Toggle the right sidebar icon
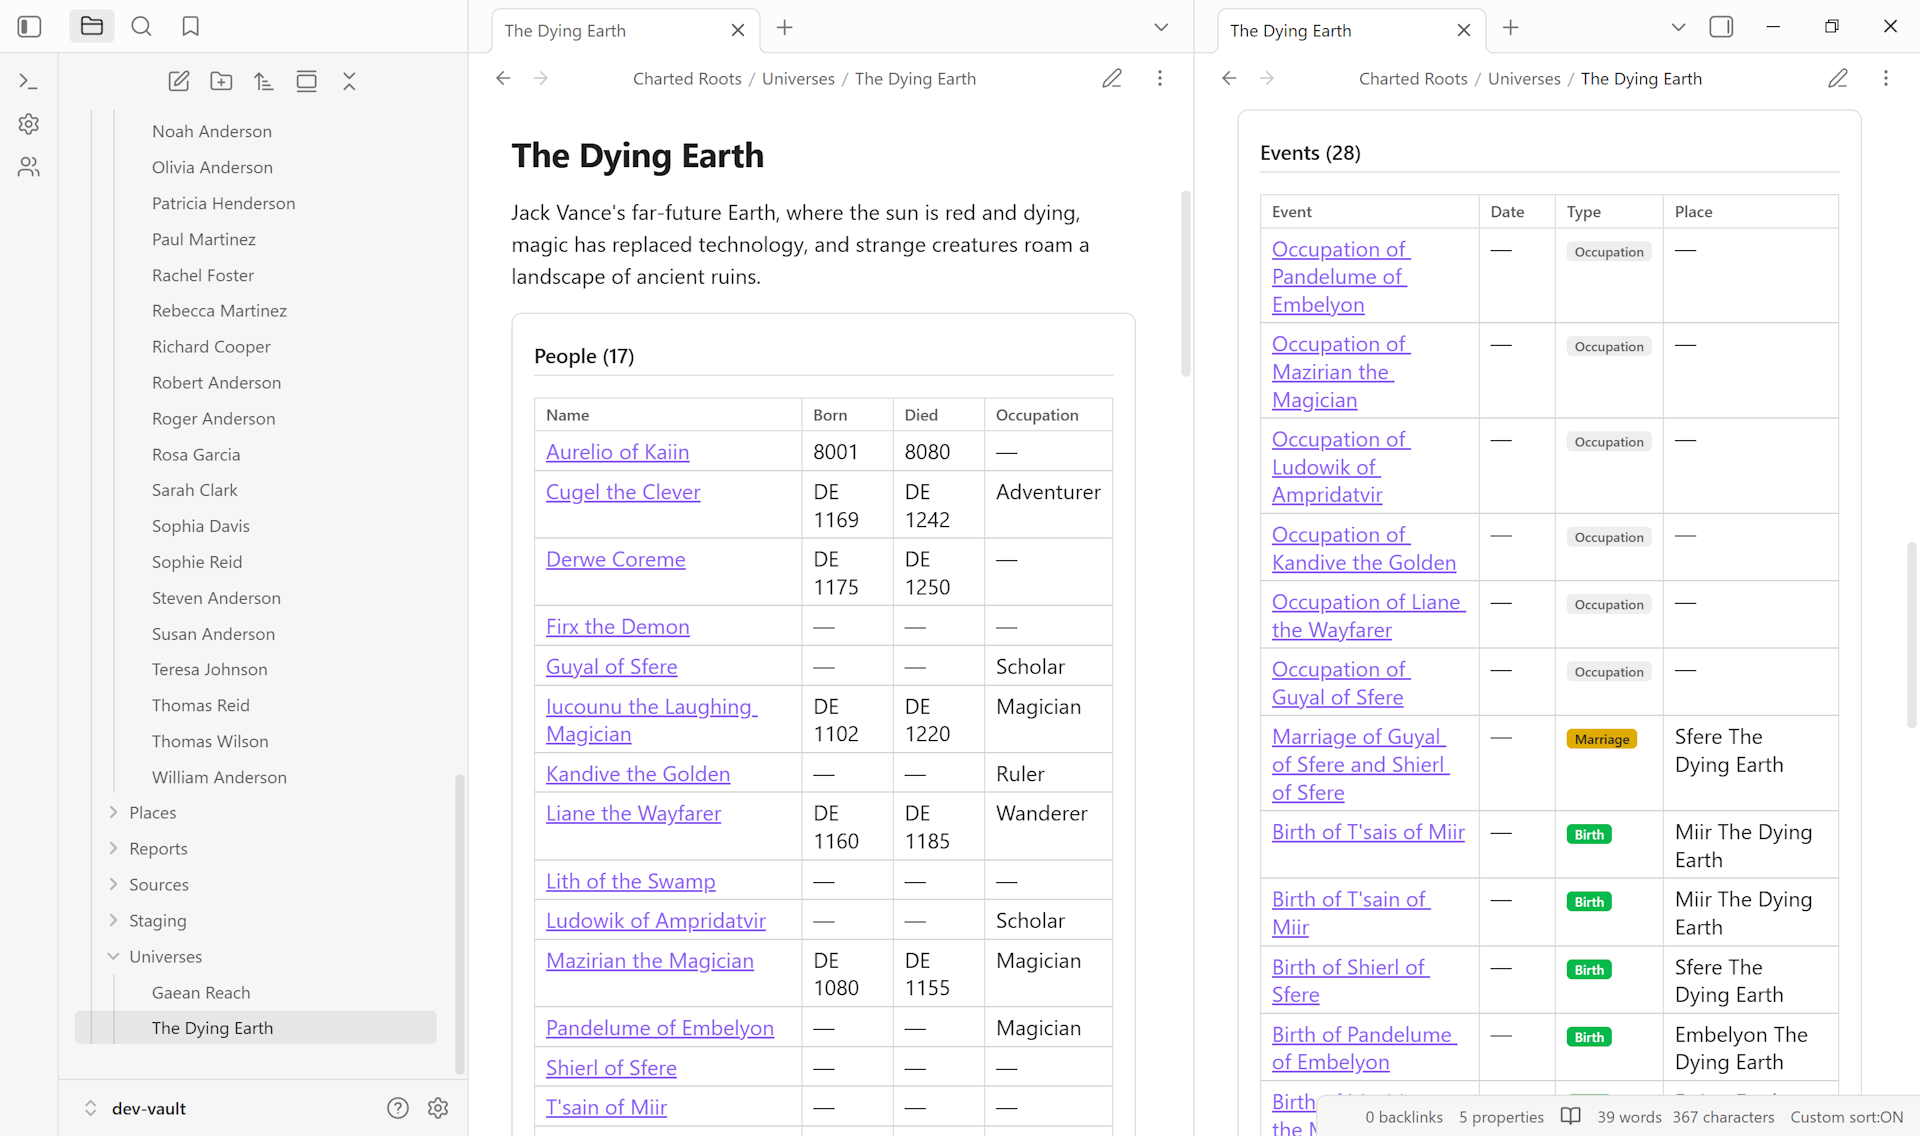Image resolution: width=1920 pixels, height=1136 pixels. [x=1721, y=27]
